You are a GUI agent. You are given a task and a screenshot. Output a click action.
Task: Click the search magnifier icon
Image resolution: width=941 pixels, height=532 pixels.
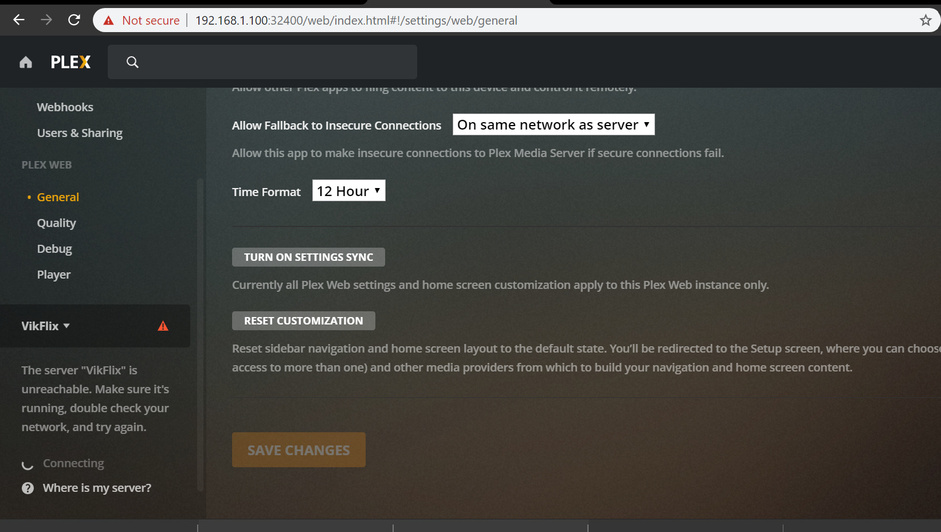133,62
